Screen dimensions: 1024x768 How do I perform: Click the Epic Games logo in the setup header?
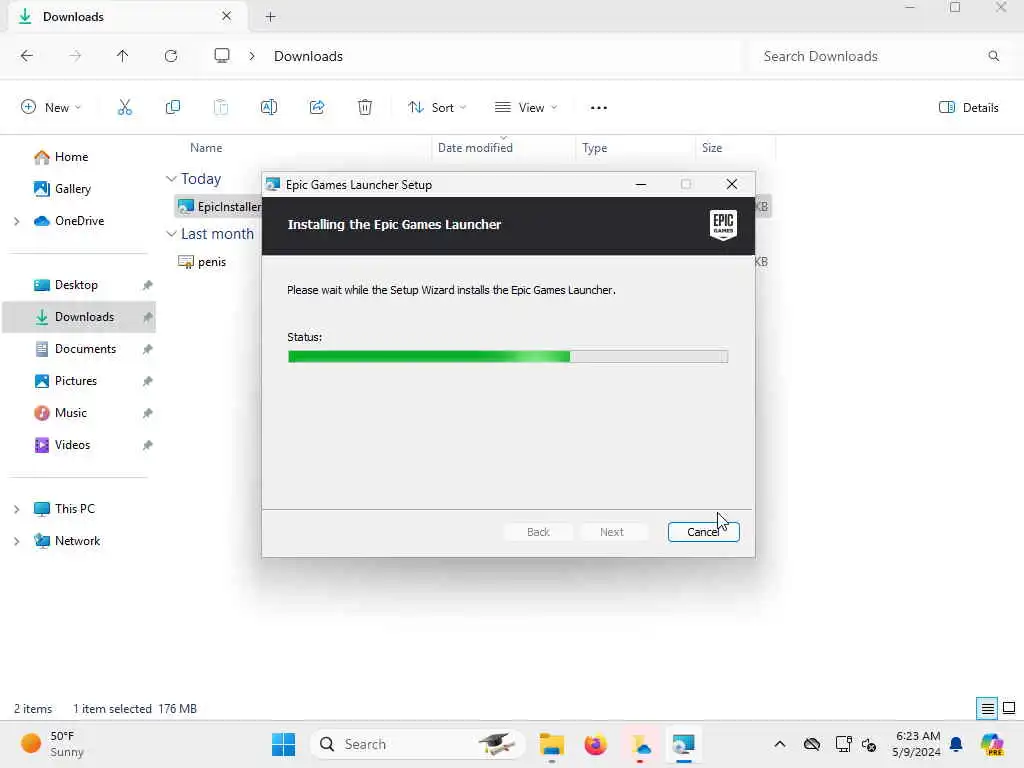point(723,225)
